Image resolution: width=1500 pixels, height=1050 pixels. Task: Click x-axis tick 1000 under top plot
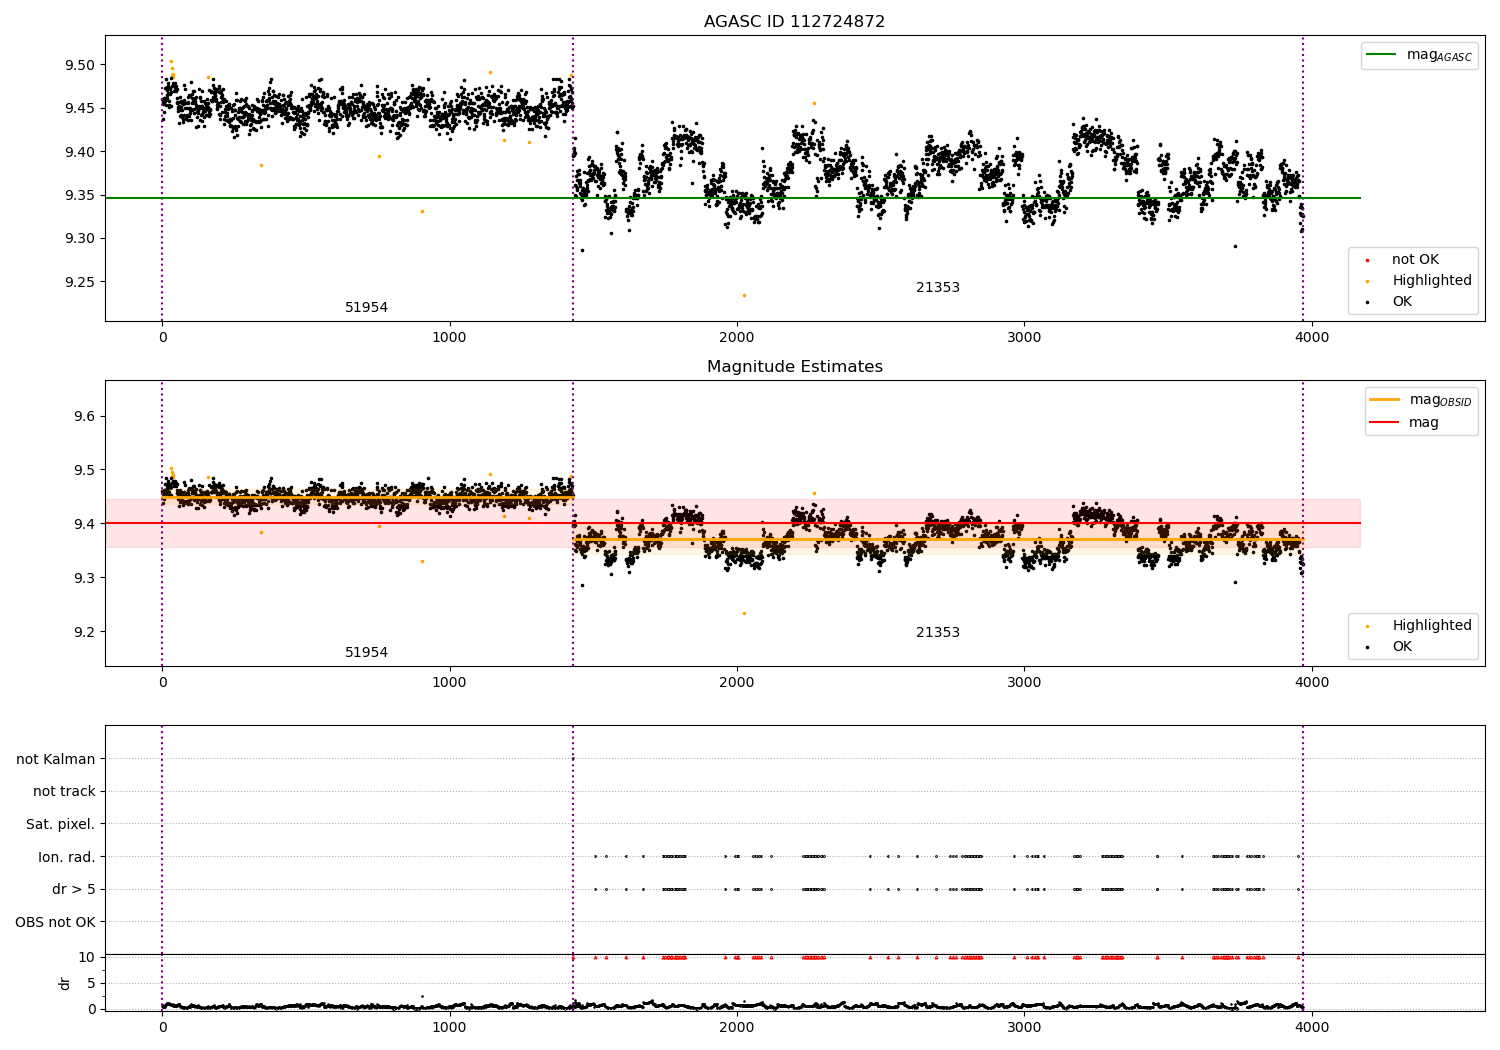(x=449, y=338)
